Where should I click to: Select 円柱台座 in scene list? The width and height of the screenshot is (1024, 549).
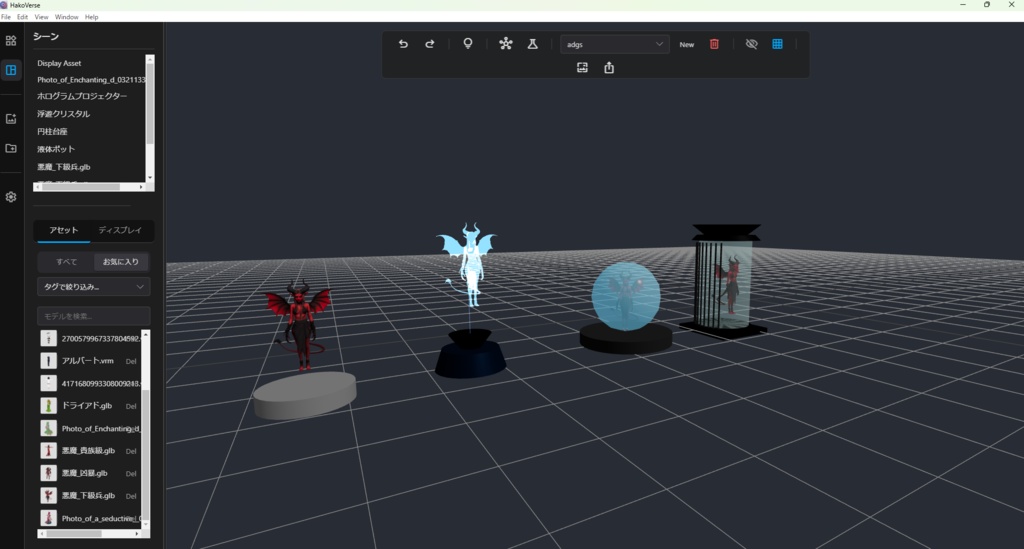pyautogui.click(x=52, y=131)
